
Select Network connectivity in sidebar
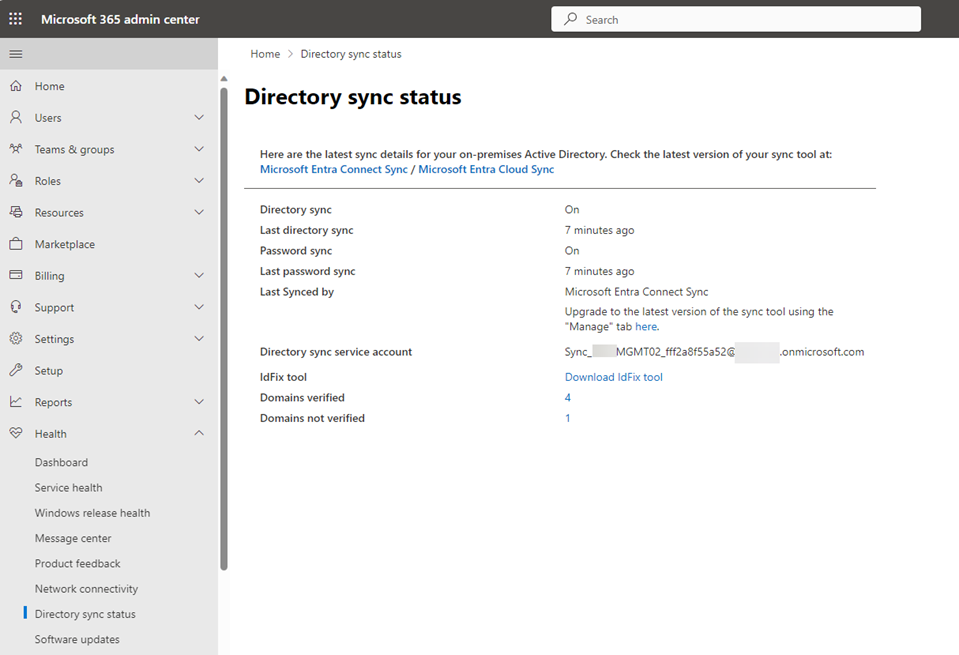pyautogui.click(x=86, y=589)
